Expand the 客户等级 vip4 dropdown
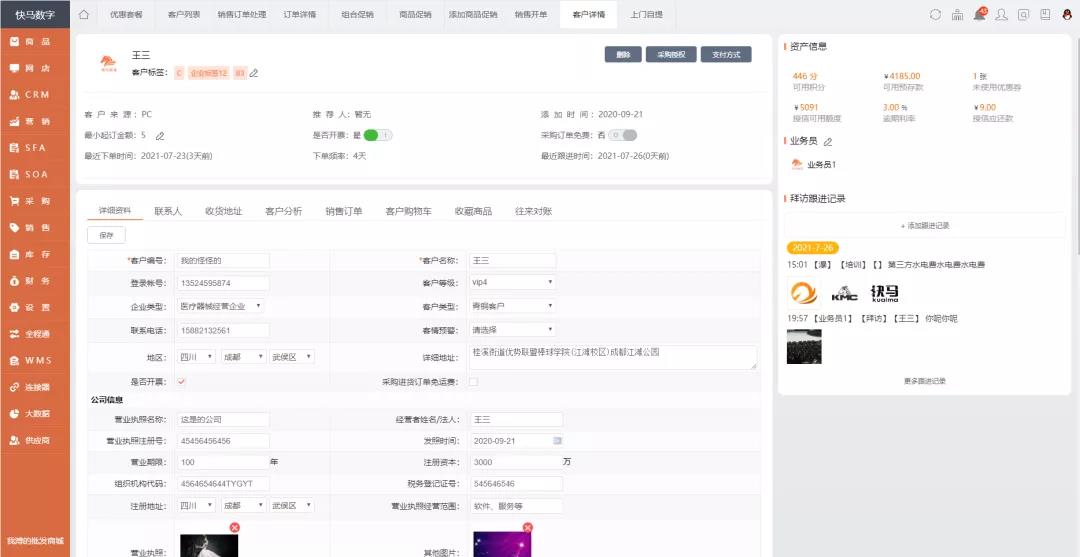Viewport: 1080px width, 557px height. [x=512, y=283]
